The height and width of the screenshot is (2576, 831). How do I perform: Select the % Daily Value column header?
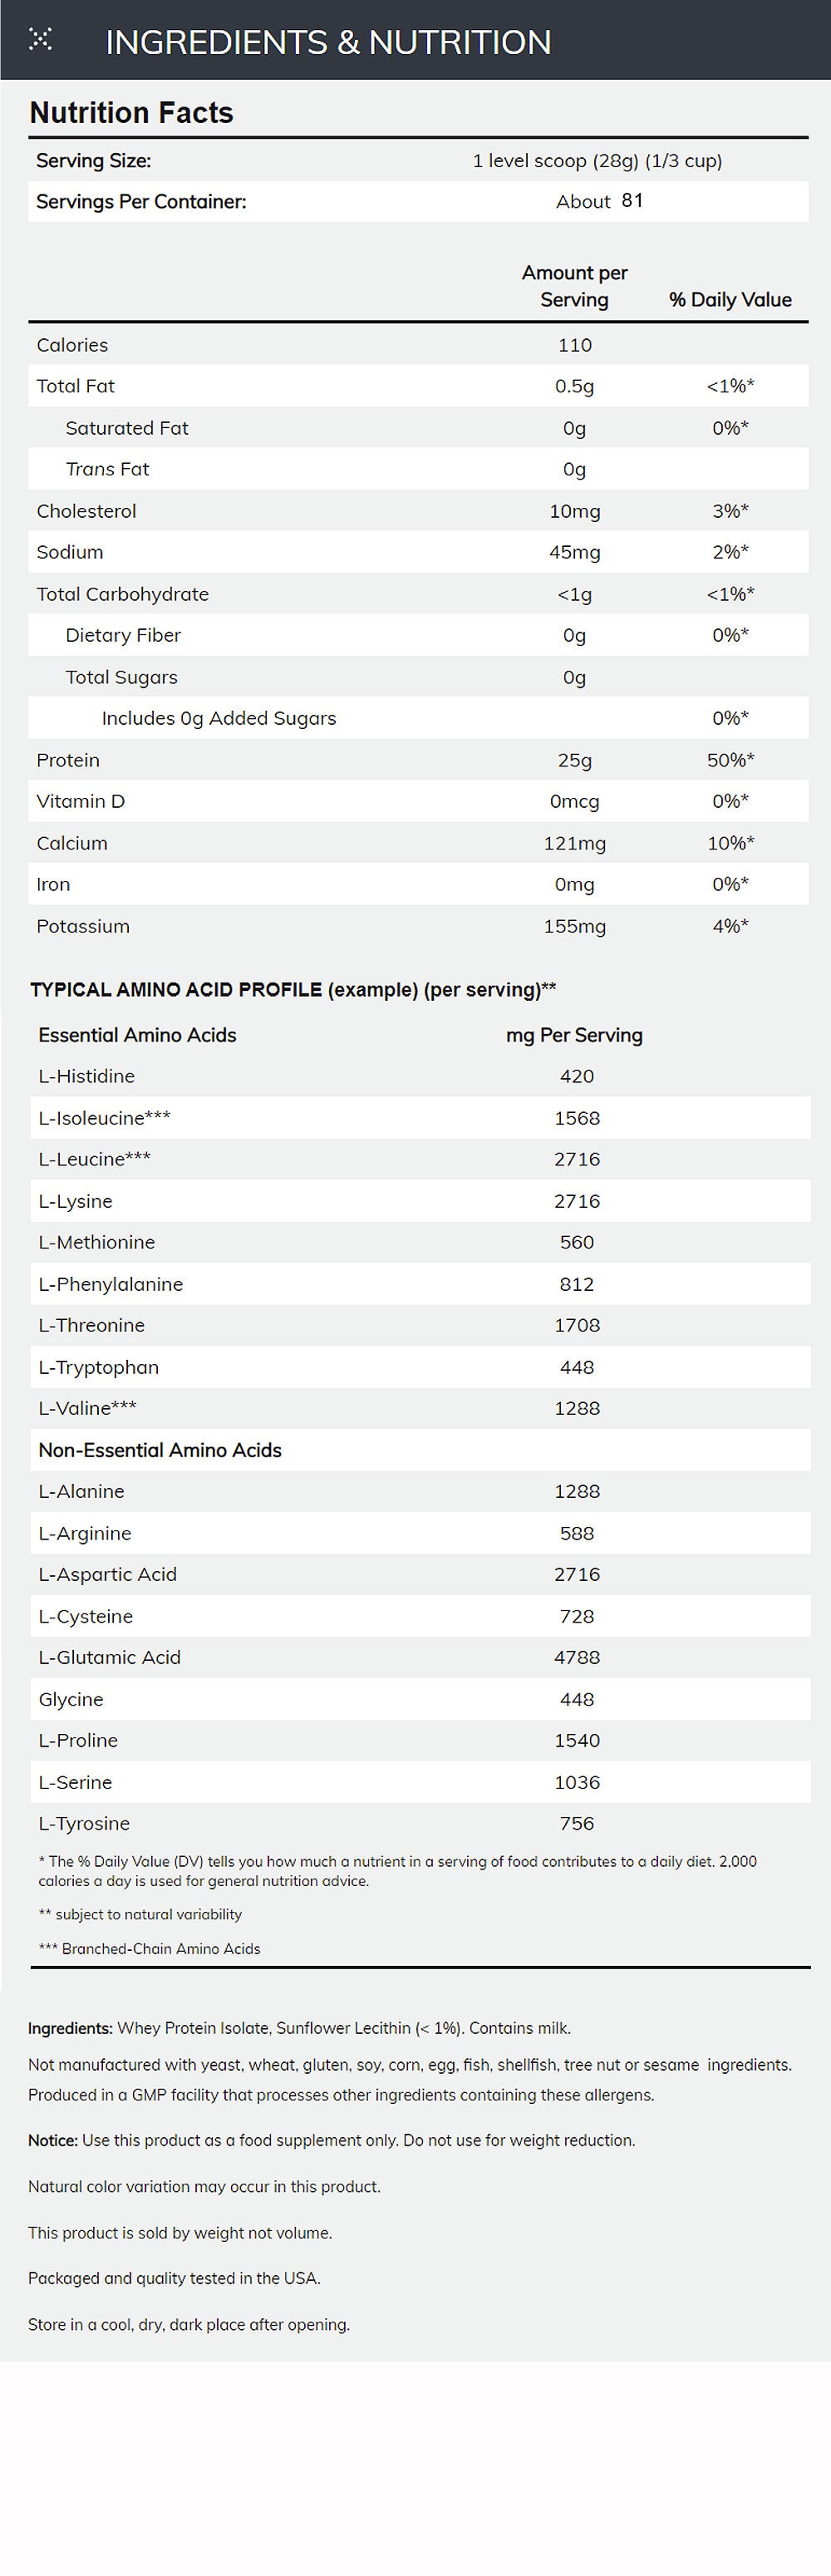(x=730, y=300)
